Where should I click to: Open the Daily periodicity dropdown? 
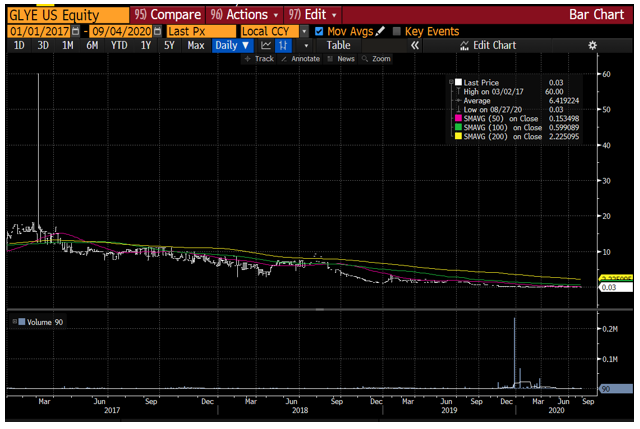[x=232, y=45]
